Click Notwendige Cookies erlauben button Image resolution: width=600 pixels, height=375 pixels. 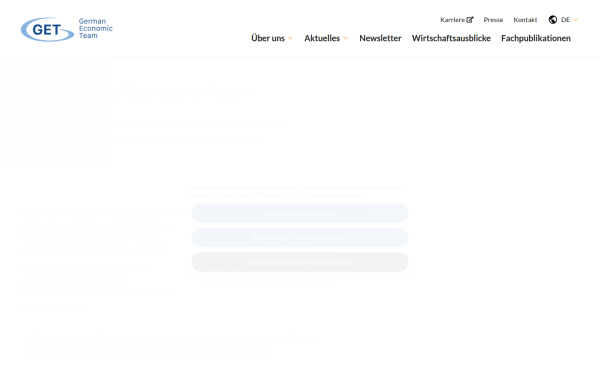pyautogui.click(x=300, y=238)
